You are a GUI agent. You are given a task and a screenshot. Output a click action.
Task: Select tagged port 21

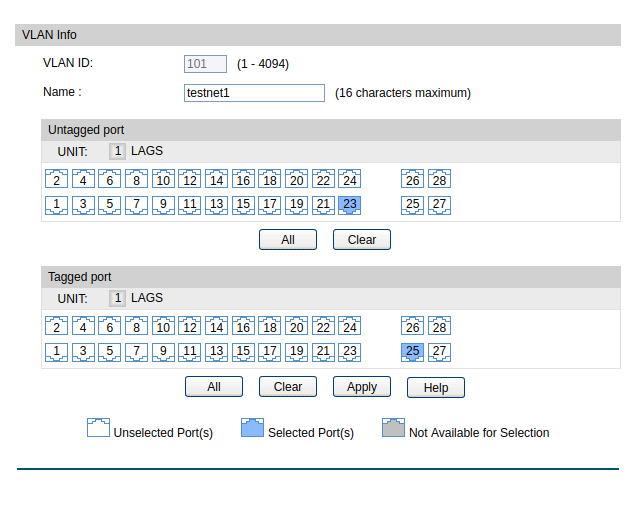click(x=323, y=352)
